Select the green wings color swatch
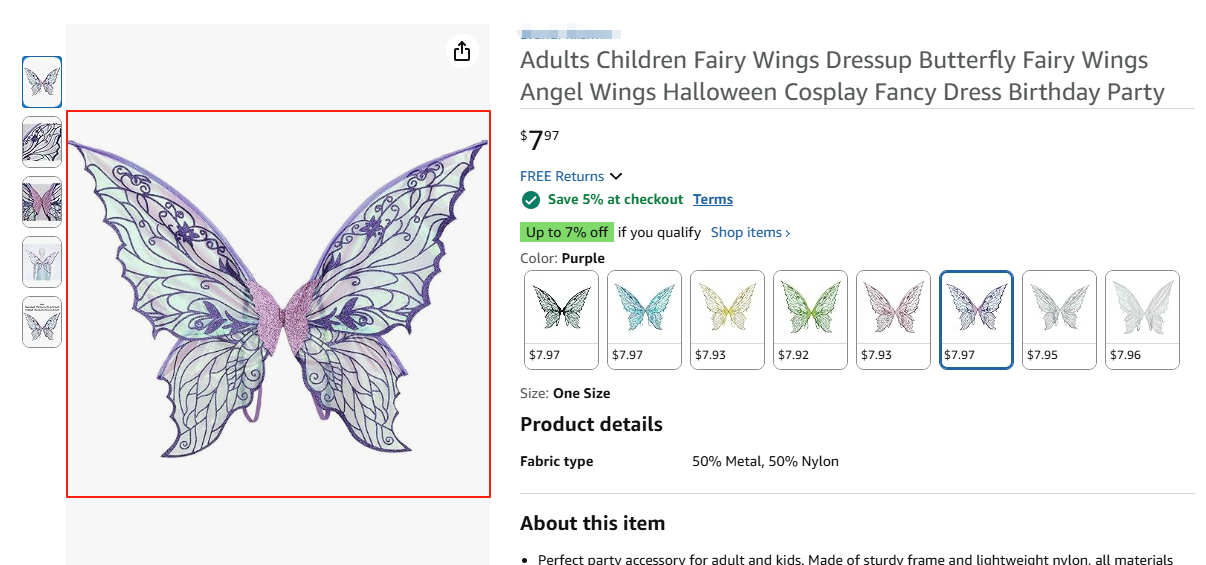Screen dimensions: 1206x565 point(810,319)
